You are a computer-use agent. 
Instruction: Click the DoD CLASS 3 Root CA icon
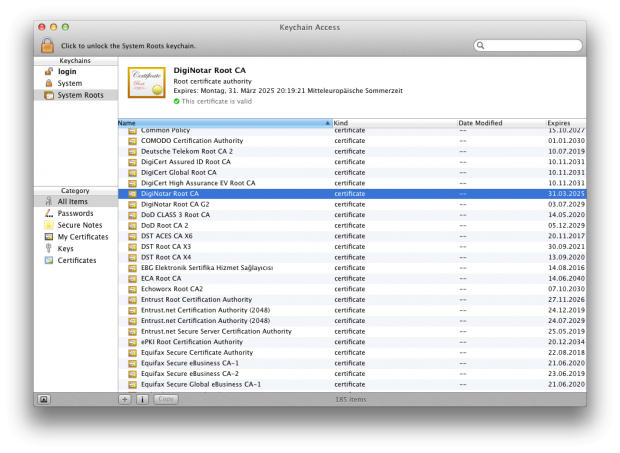pyautogui.click(x=132, y=215)
